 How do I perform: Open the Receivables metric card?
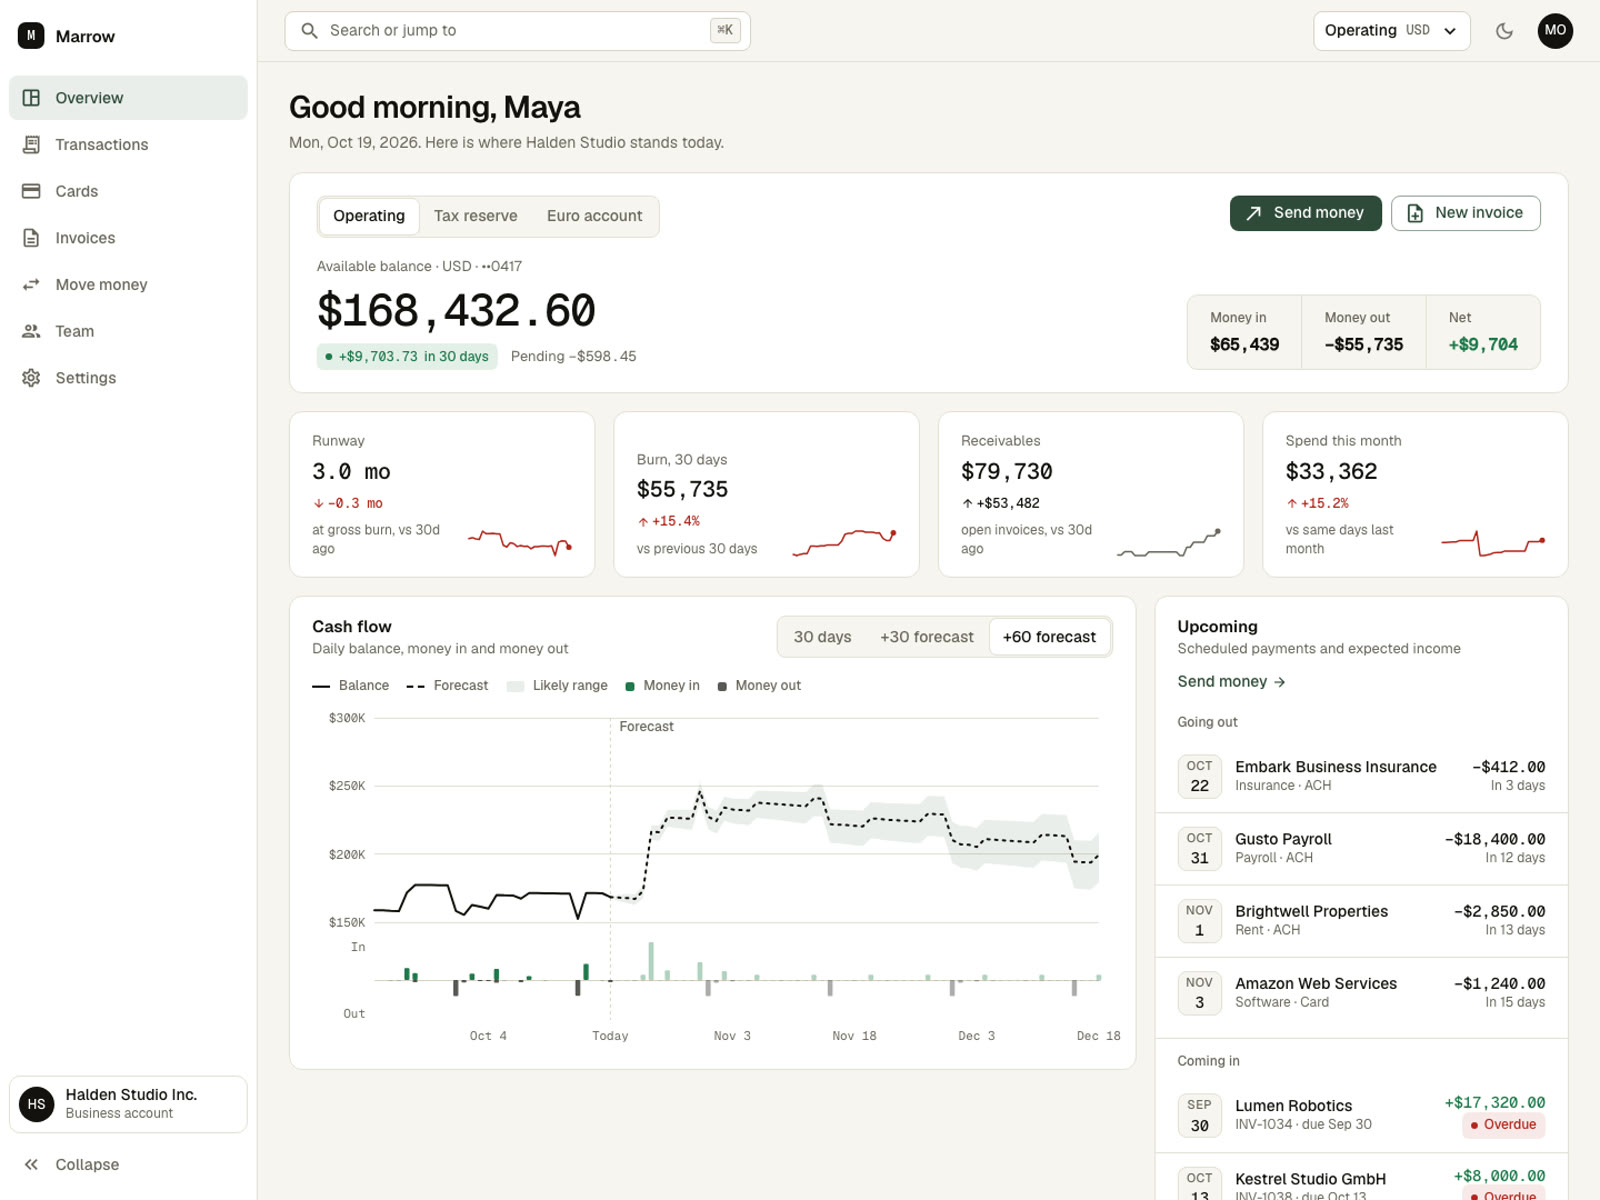pos(1090,494)
